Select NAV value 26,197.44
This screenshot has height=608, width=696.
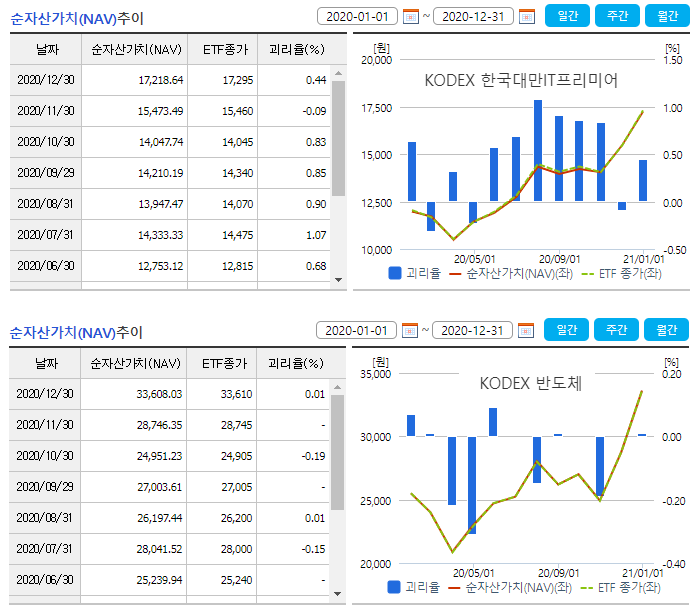pyautogui.click(x=159, y=518)
